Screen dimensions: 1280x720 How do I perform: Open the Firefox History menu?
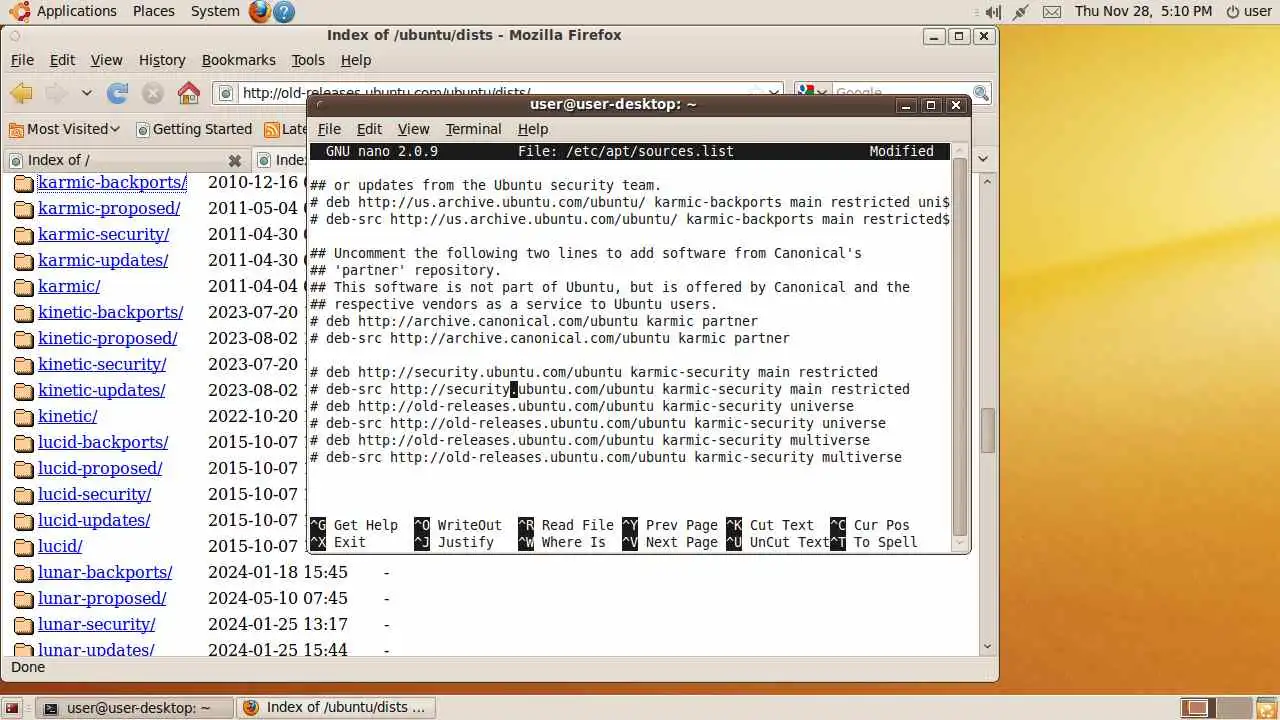click(162, 60)
